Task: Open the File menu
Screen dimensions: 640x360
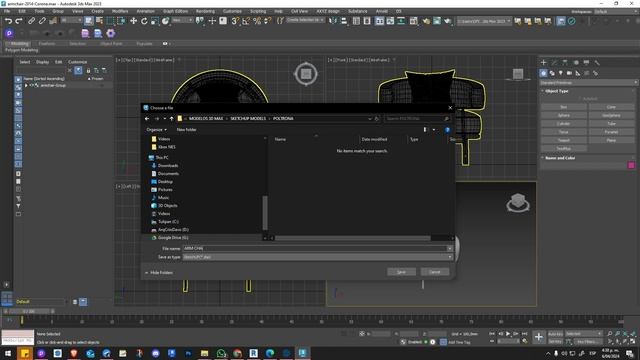Action: 7,11
